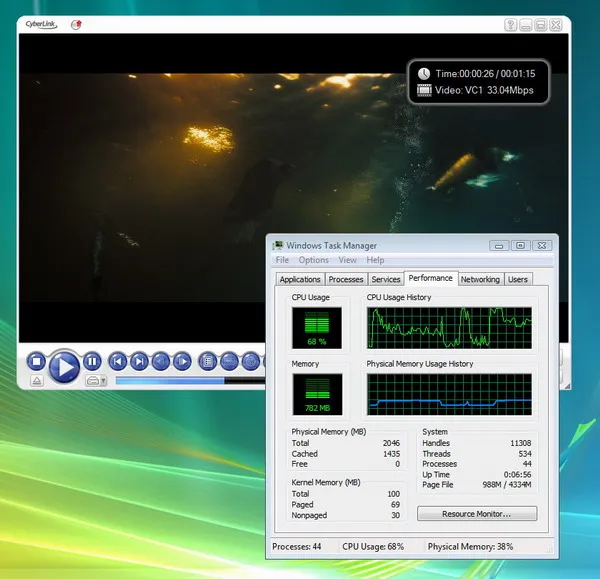The height and width of the screenshot is (579, 600).
Task: Click the Threads value 534
Action: point(525,453)
